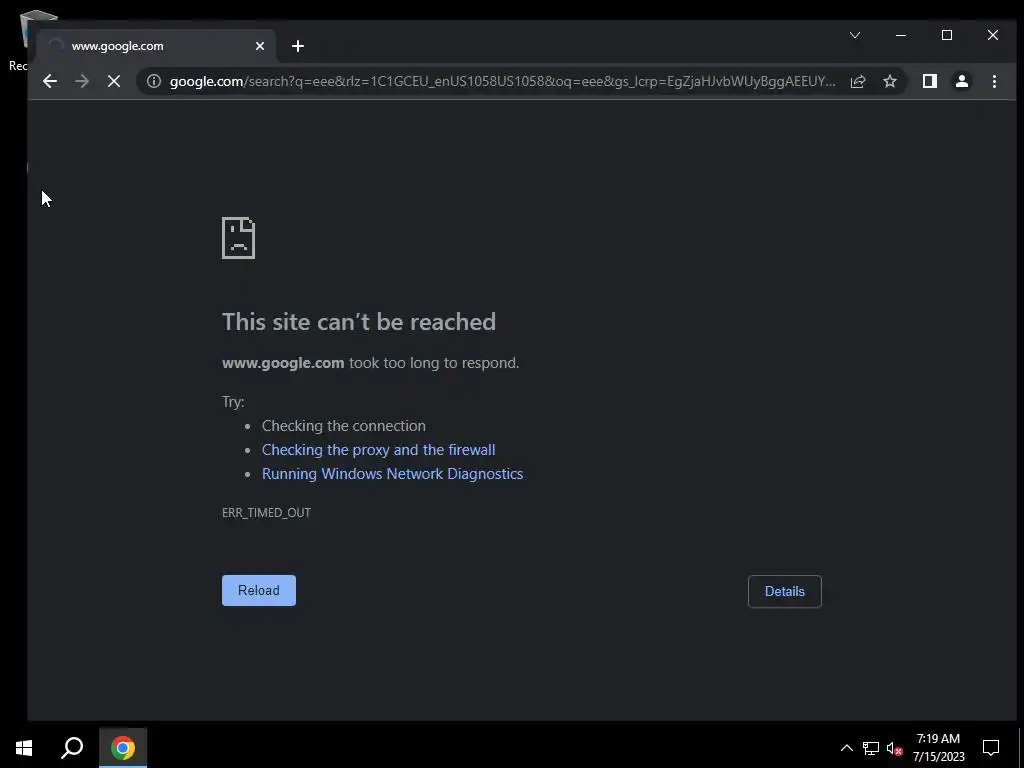Open Checking the proxy and the firewall link
The image size is (1024, 768).
(378, 449)
